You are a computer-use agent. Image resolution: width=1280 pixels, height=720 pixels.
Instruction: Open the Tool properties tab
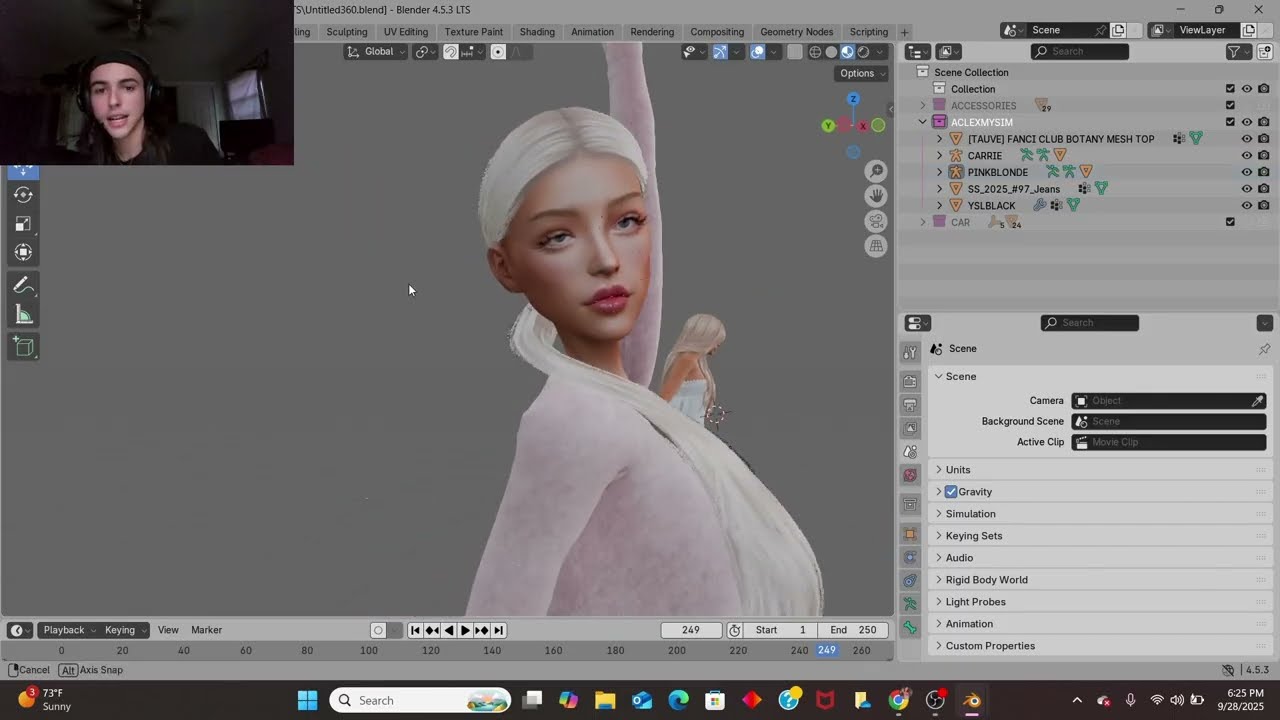coord(910,352)
